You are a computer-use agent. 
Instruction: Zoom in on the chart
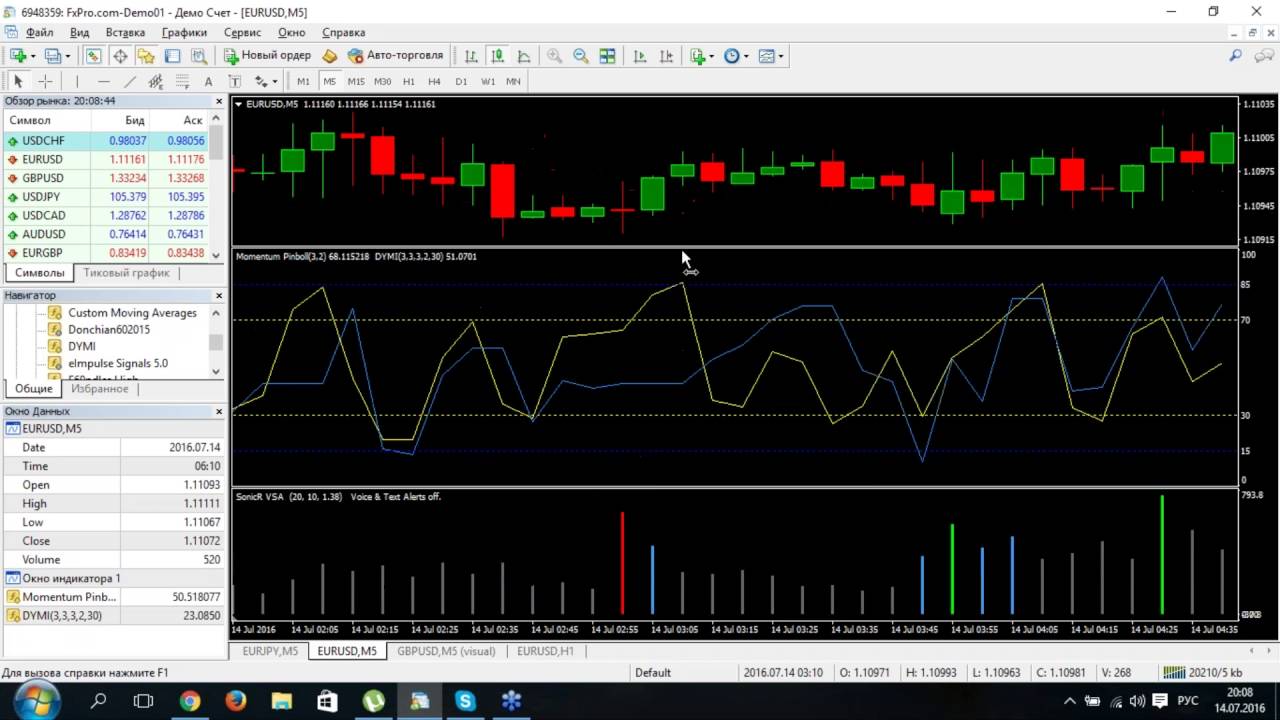click(554, 56)
